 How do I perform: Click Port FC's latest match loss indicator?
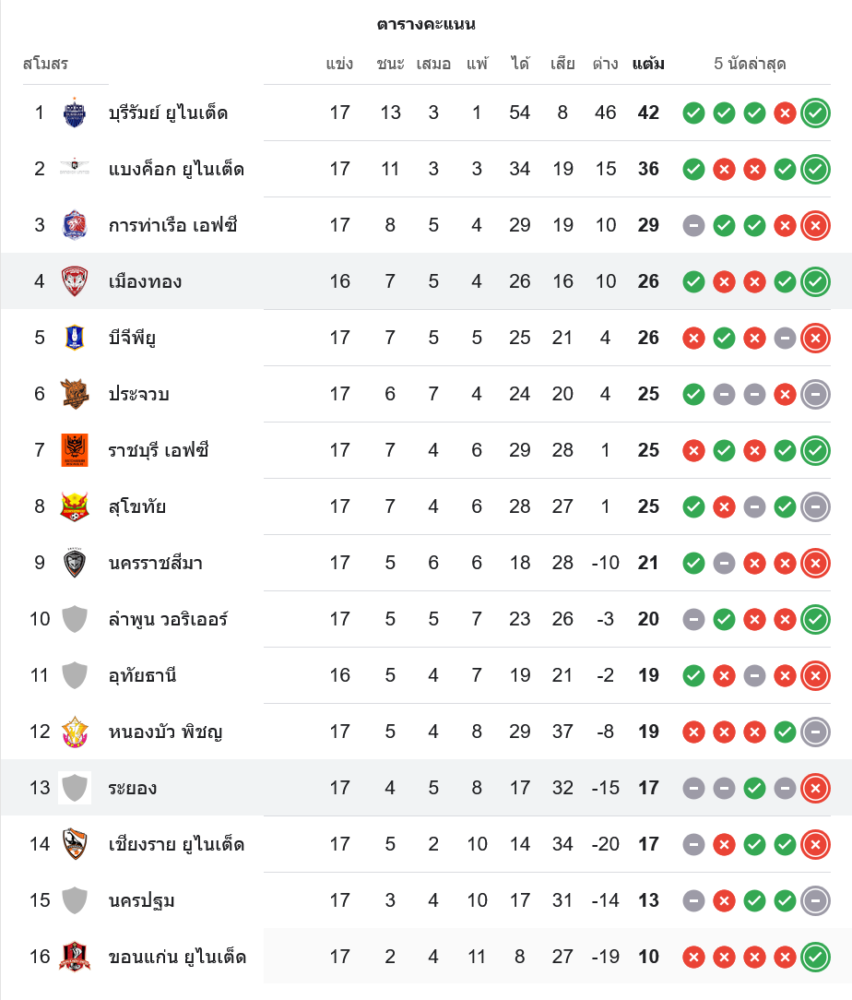pos(816,225)
